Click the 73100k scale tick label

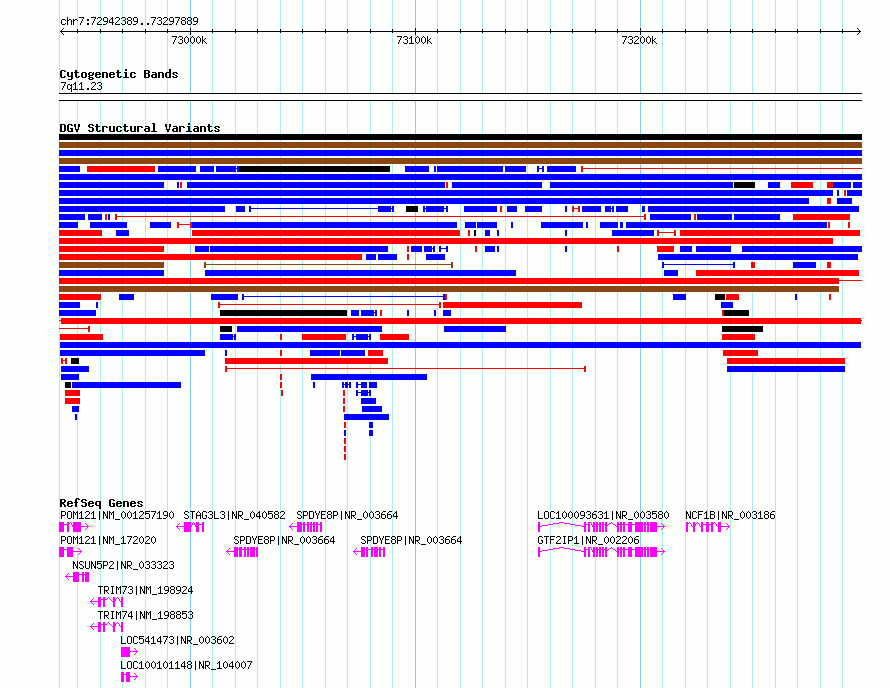(x=414, y=40)
